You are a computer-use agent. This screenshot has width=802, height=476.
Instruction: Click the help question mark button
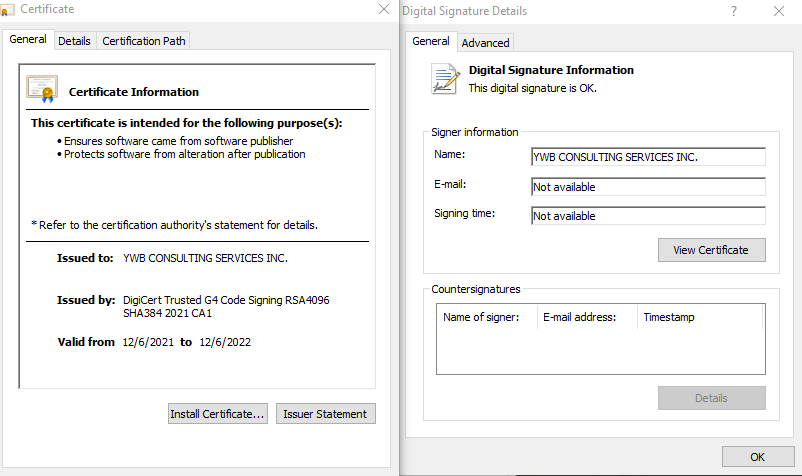pos(734,11)
